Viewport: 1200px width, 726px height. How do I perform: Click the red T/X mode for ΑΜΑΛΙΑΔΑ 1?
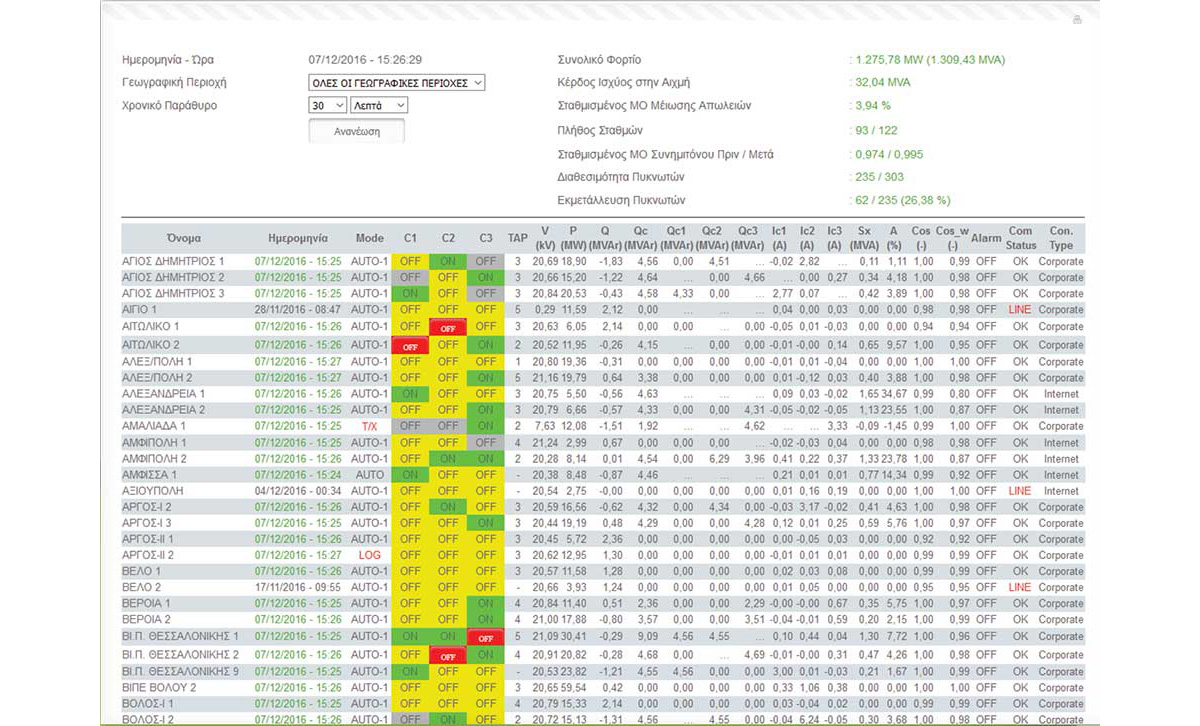coord(369,426)
